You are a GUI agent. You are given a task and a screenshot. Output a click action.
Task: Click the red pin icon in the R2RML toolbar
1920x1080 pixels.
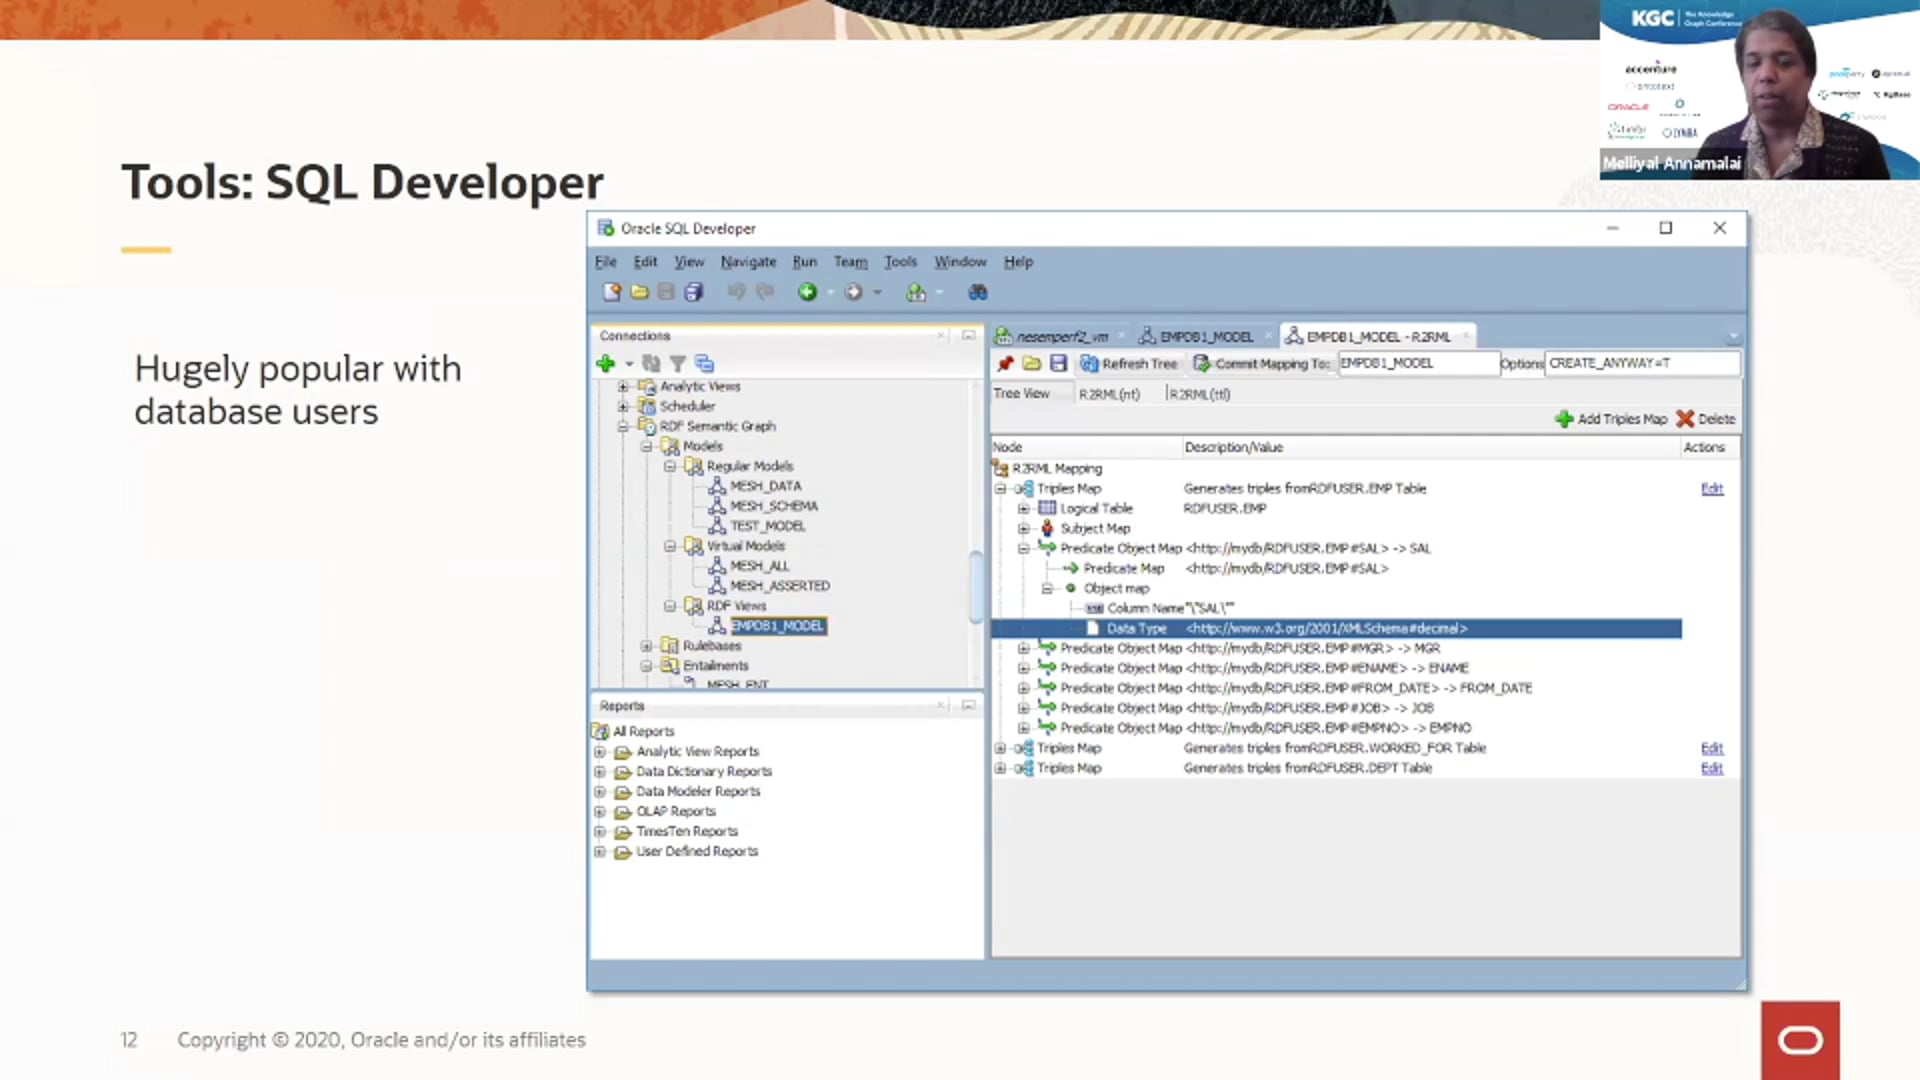1004,363
